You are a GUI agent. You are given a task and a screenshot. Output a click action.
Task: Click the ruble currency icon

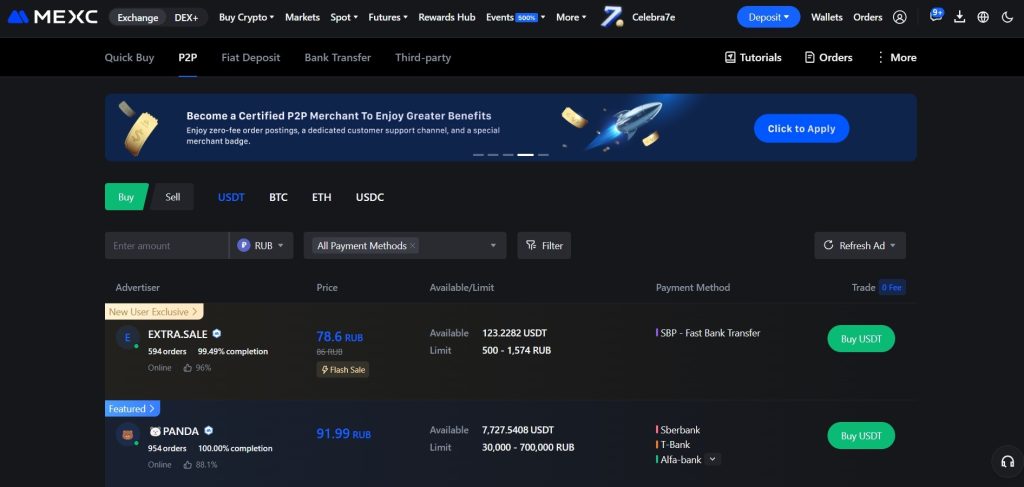[244, 245]
